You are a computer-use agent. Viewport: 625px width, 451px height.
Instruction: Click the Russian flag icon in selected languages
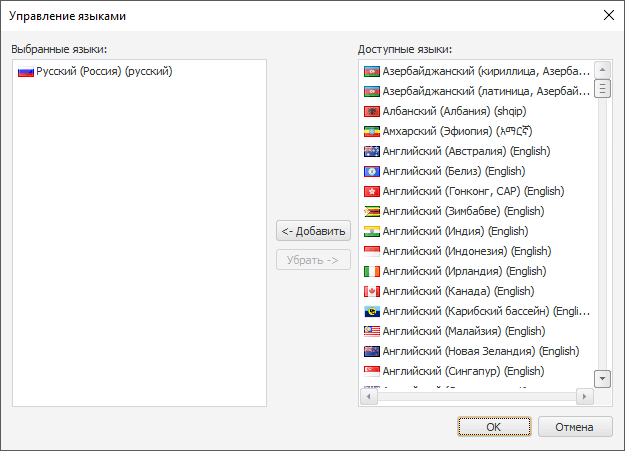[x=26, y=72]
